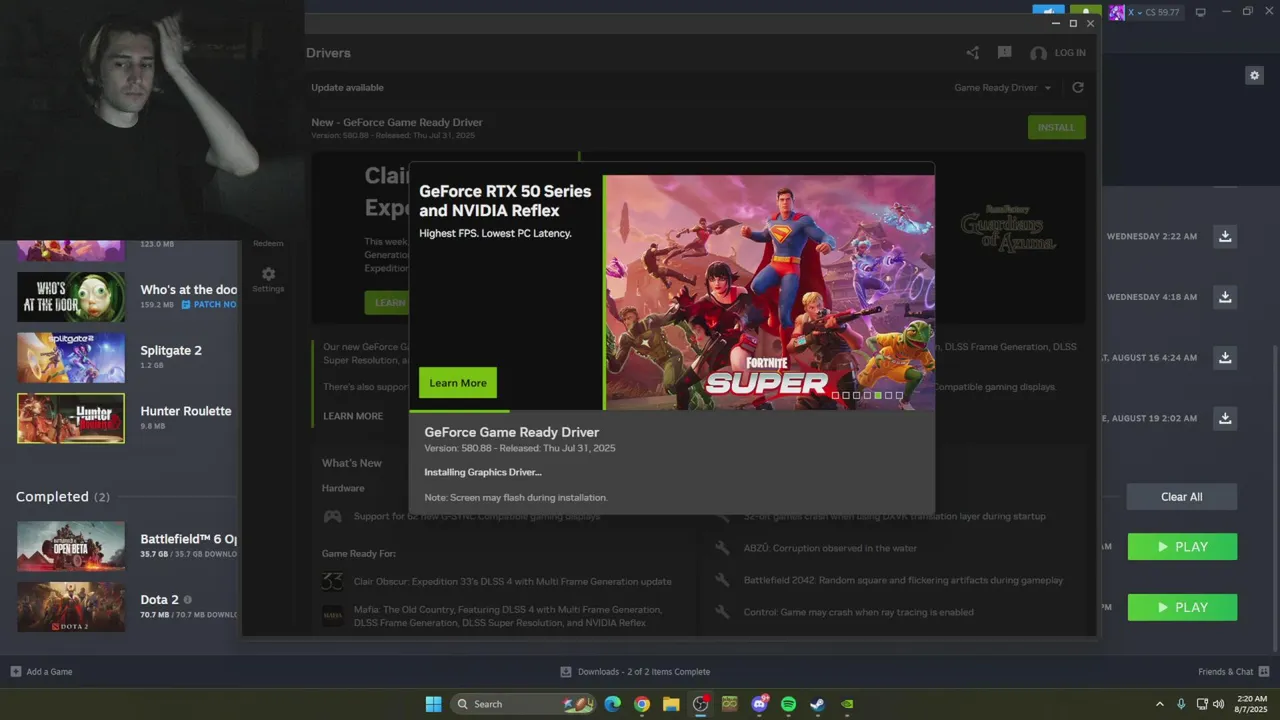This screenshot has height=720, width=1280.
Task: Click 'Battlefield 2042: Random square and flickering' entry
Action: click(x=903, y=580)
